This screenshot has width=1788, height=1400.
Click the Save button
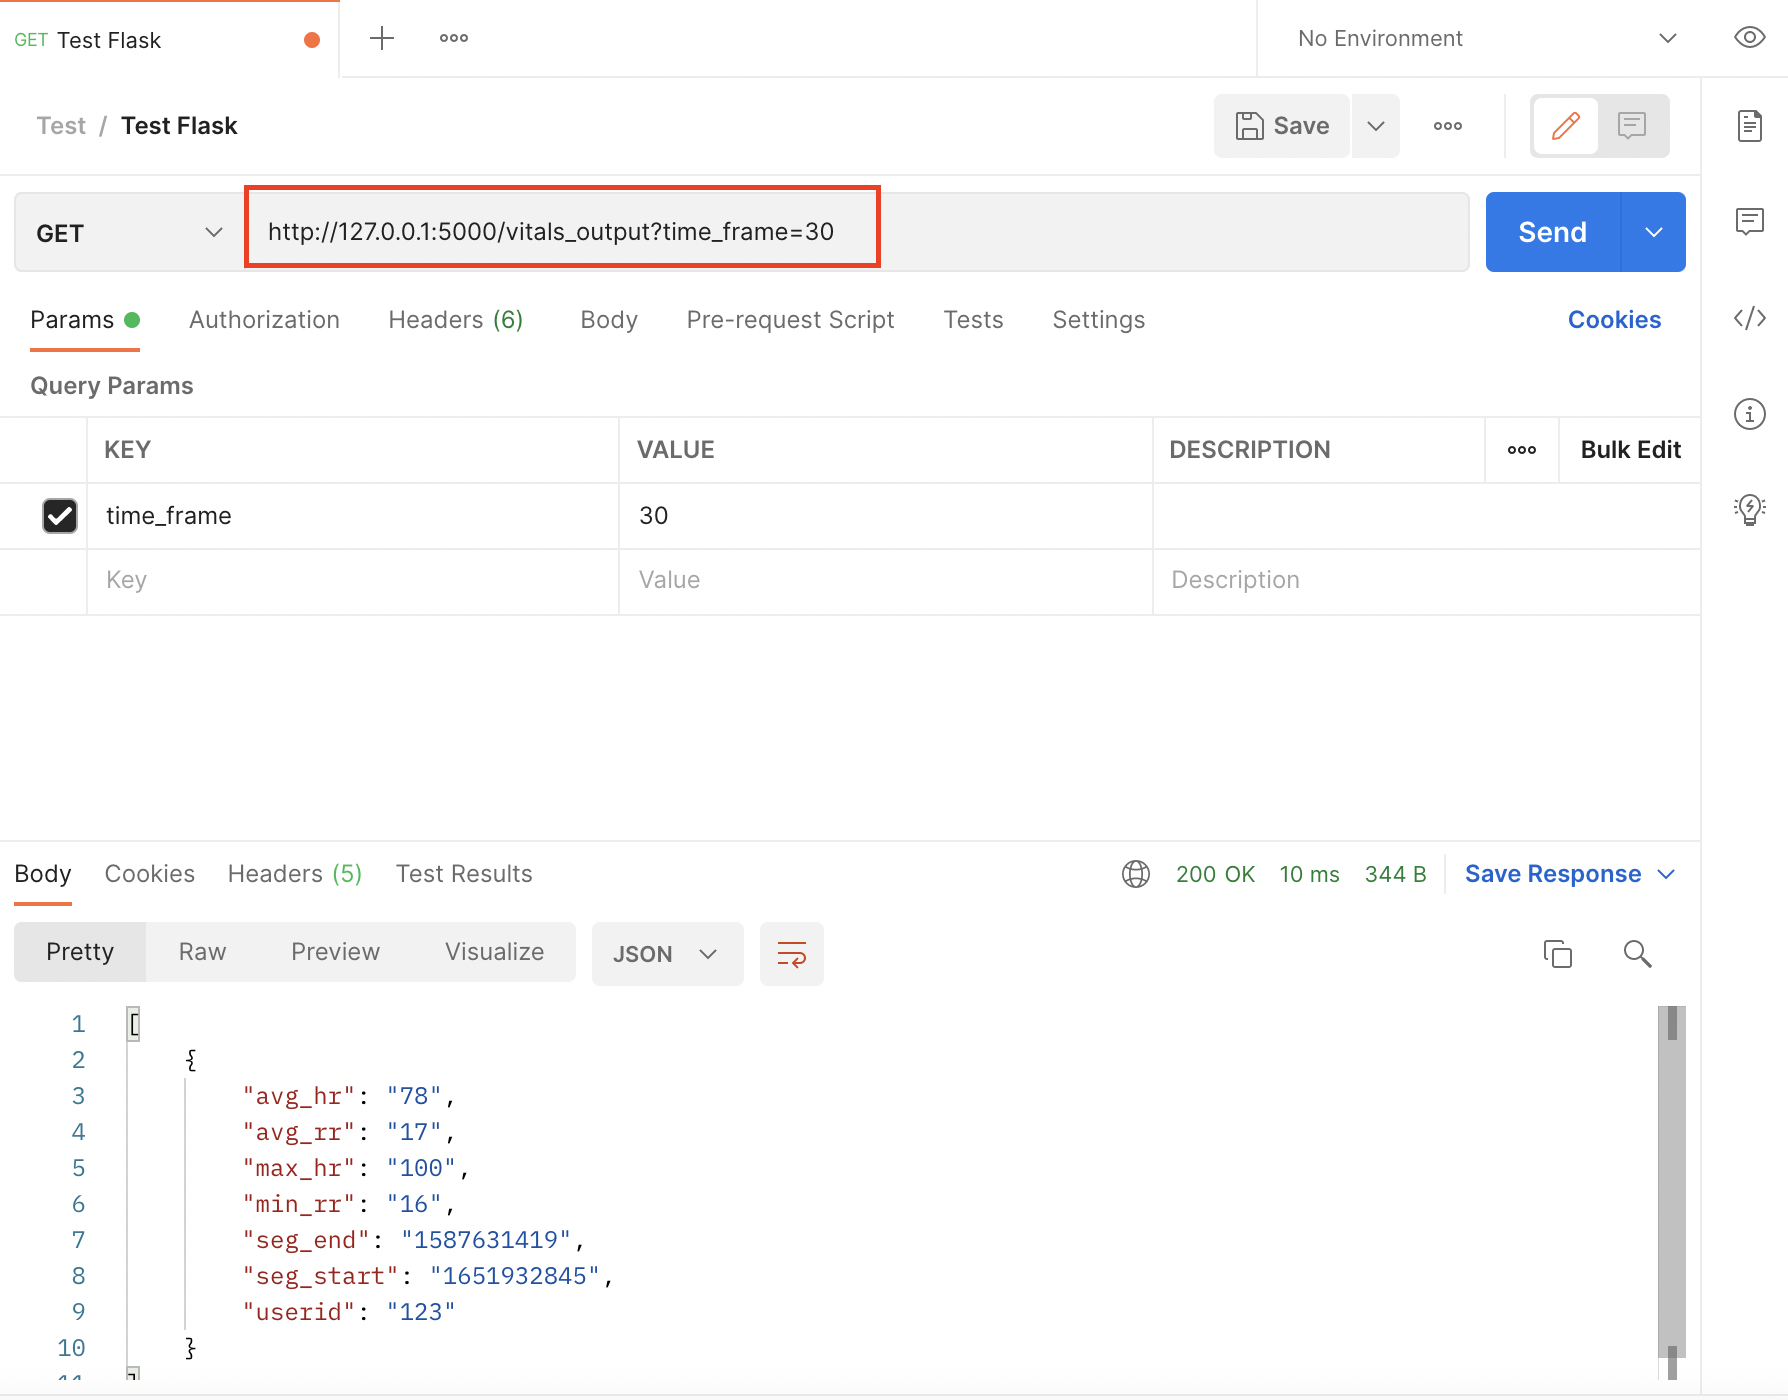point(1282,126)
